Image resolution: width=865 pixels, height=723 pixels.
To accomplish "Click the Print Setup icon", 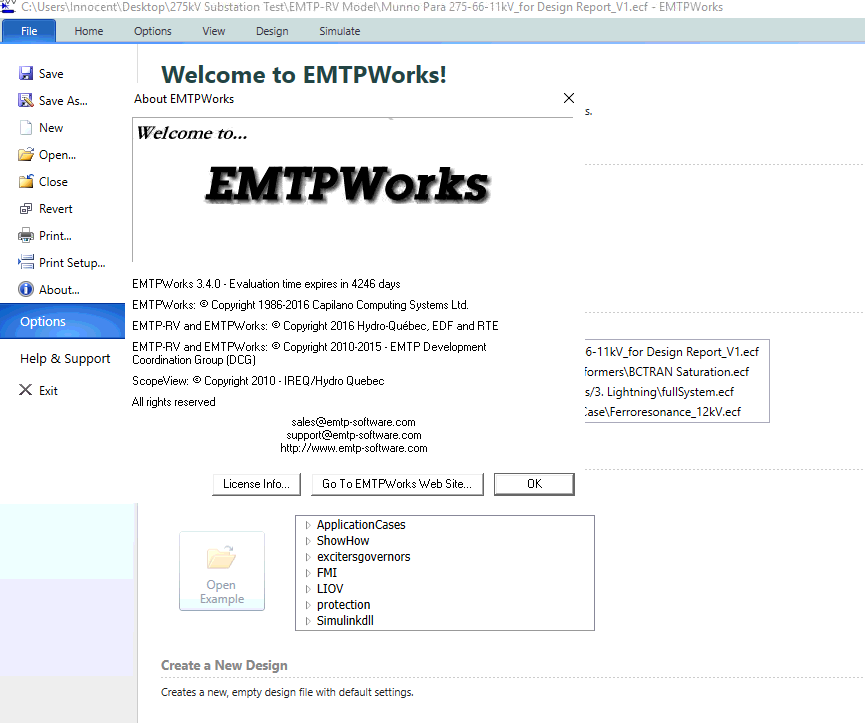I will click(25, 263).
